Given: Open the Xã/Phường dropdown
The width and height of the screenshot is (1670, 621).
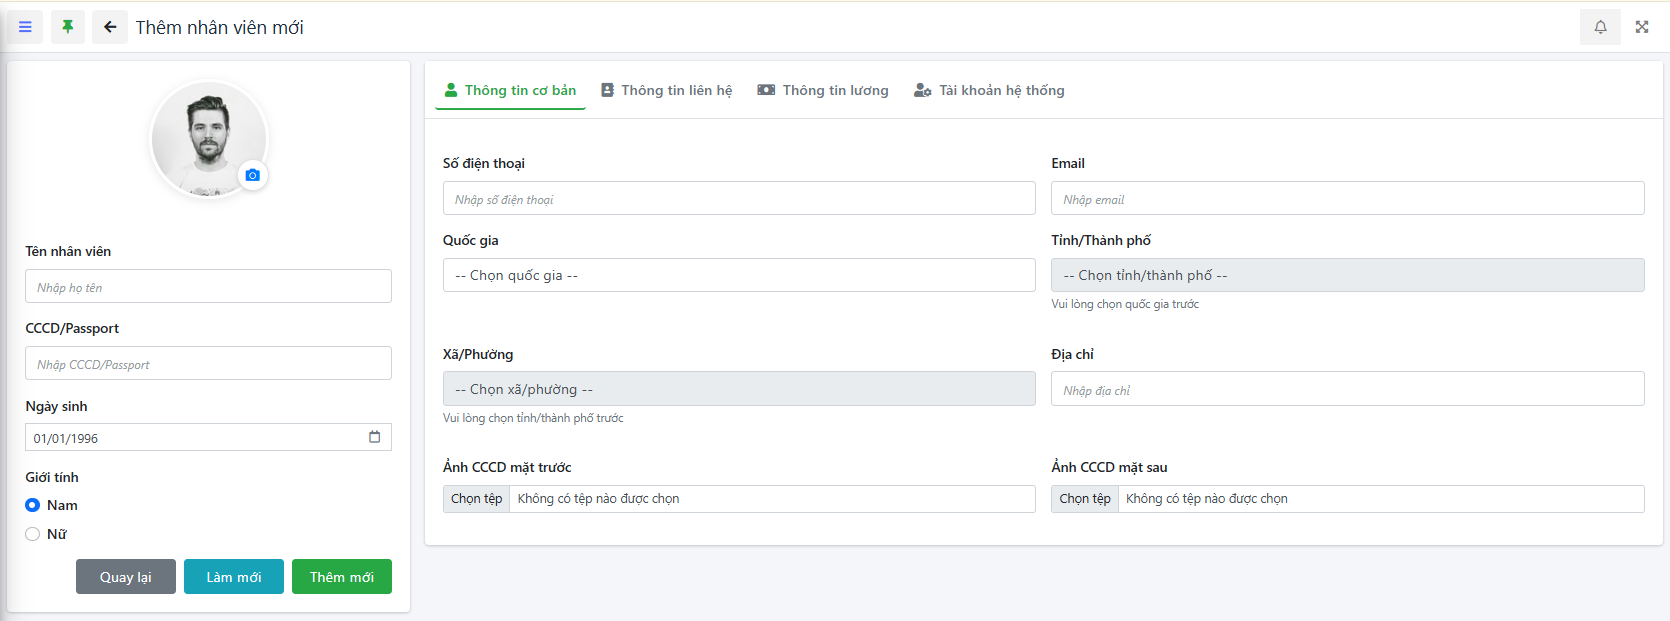Looking at the screenshot, I should pos(739,389).
